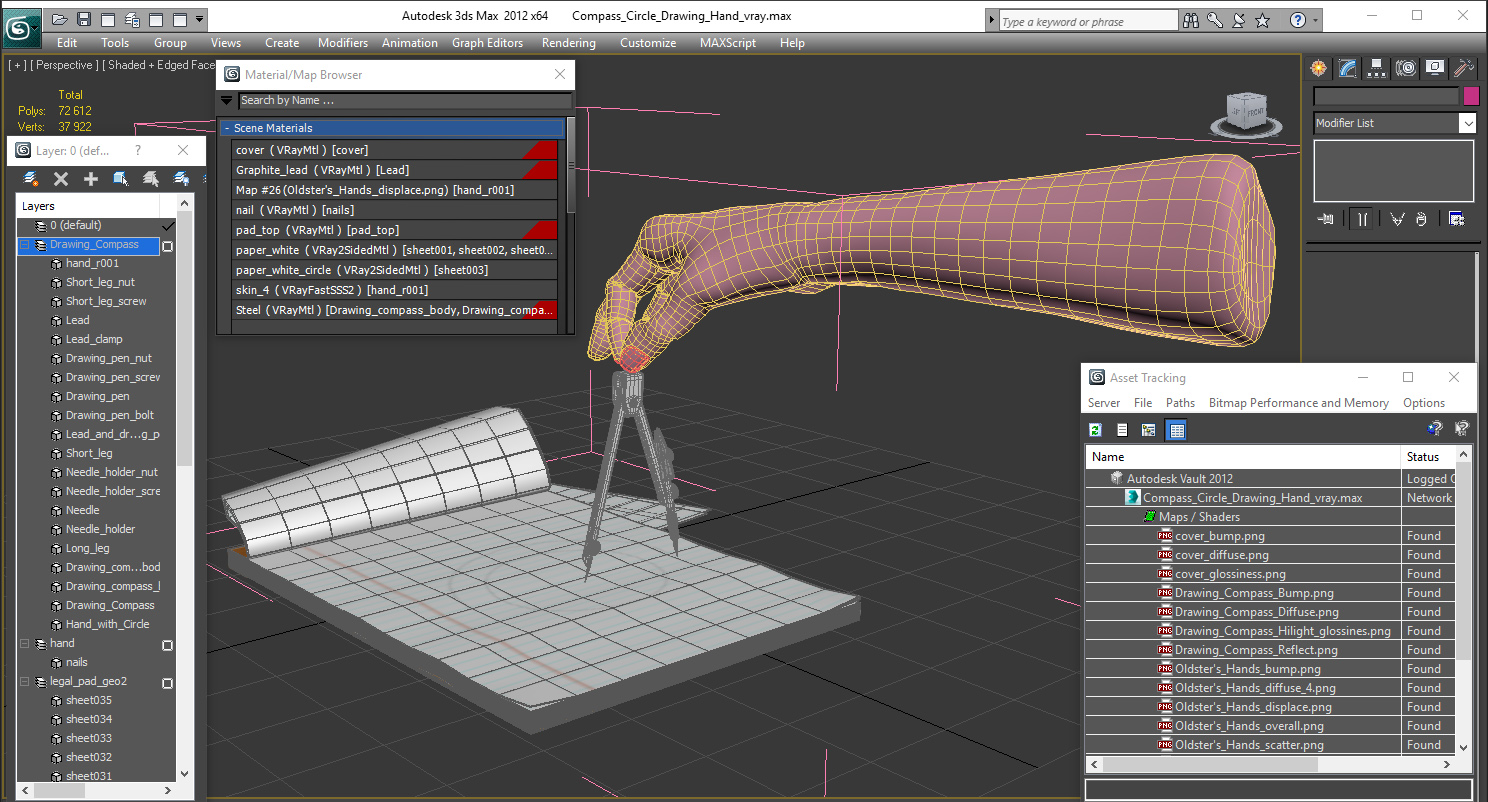The height and width of the screenshot is (802, 1488).
Task: Open the Motion command panel tab
Action: (1406, 68)
